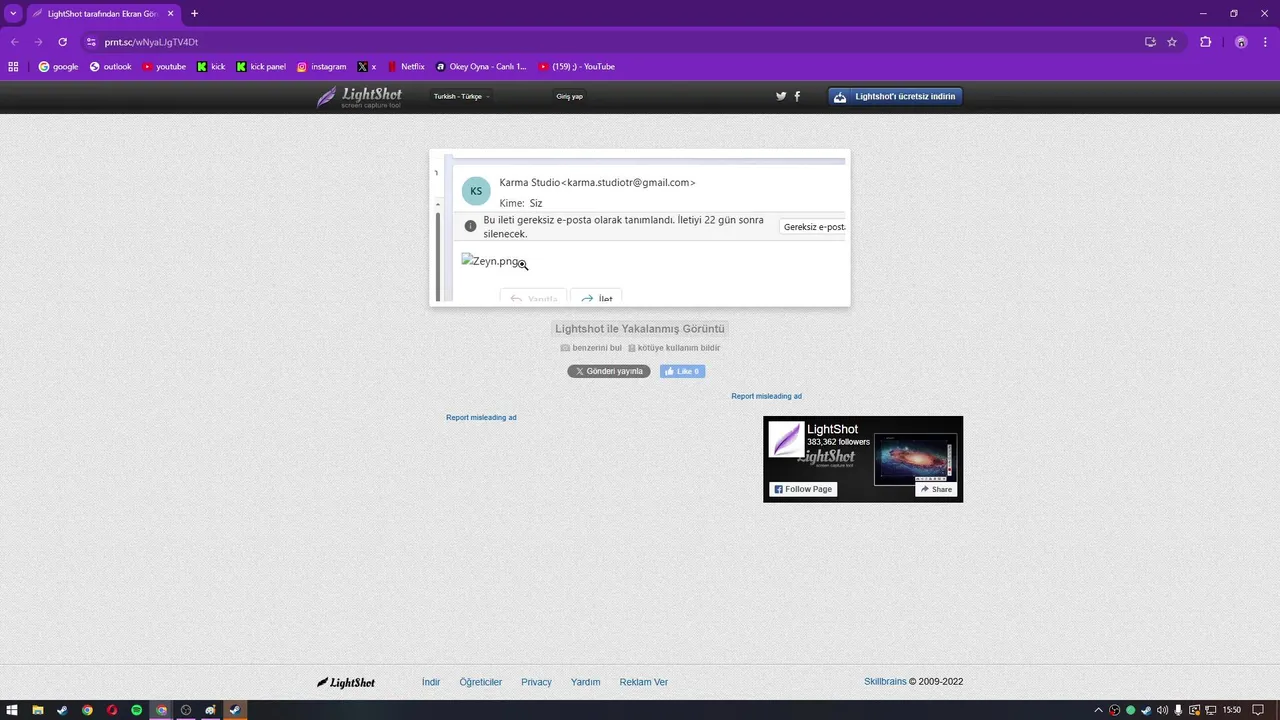Click the Skillbrains footer link
The width and height of the screenshot is (1280, 720).
tap(885, 682)
